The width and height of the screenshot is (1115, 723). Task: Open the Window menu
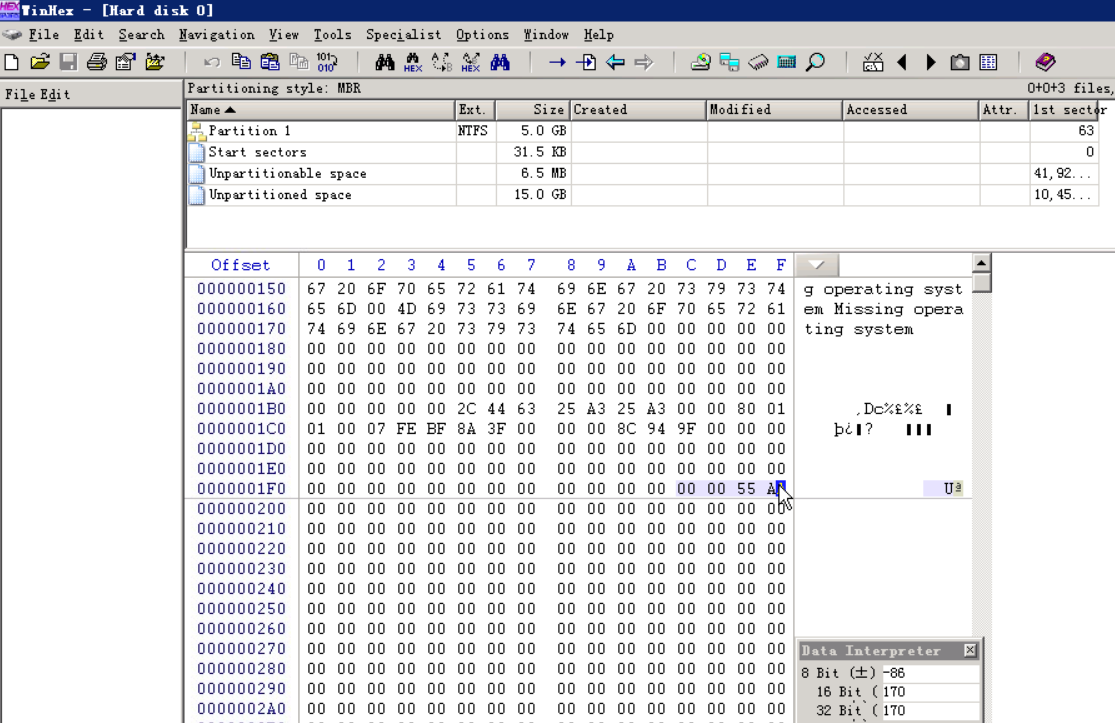[x=546, y=35]
